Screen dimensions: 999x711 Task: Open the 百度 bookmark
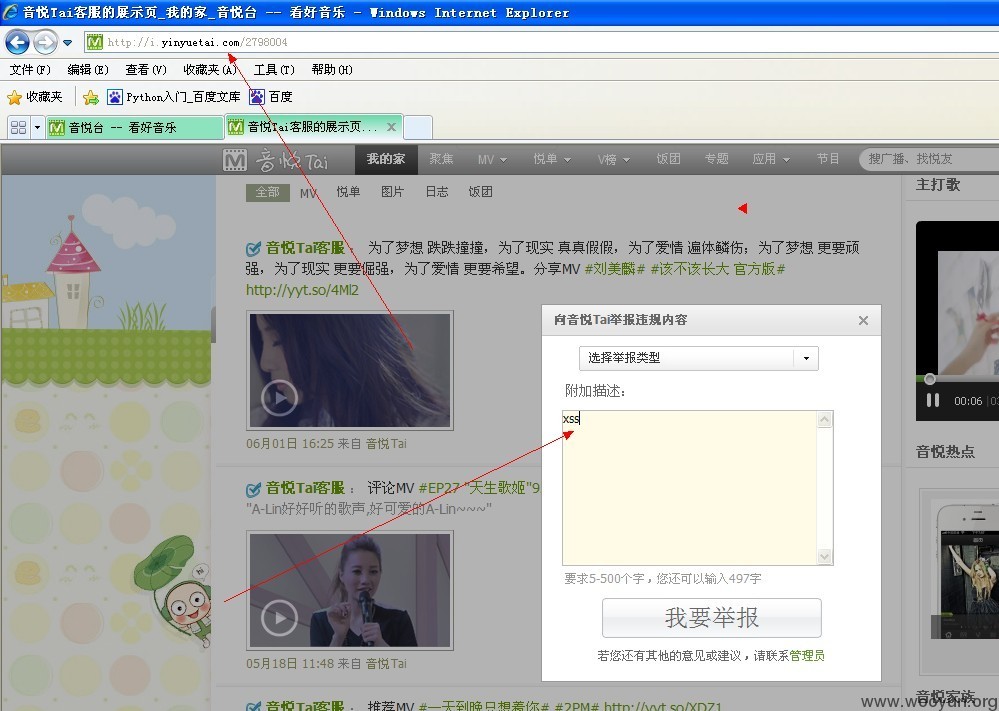click(x=271, y=97)
